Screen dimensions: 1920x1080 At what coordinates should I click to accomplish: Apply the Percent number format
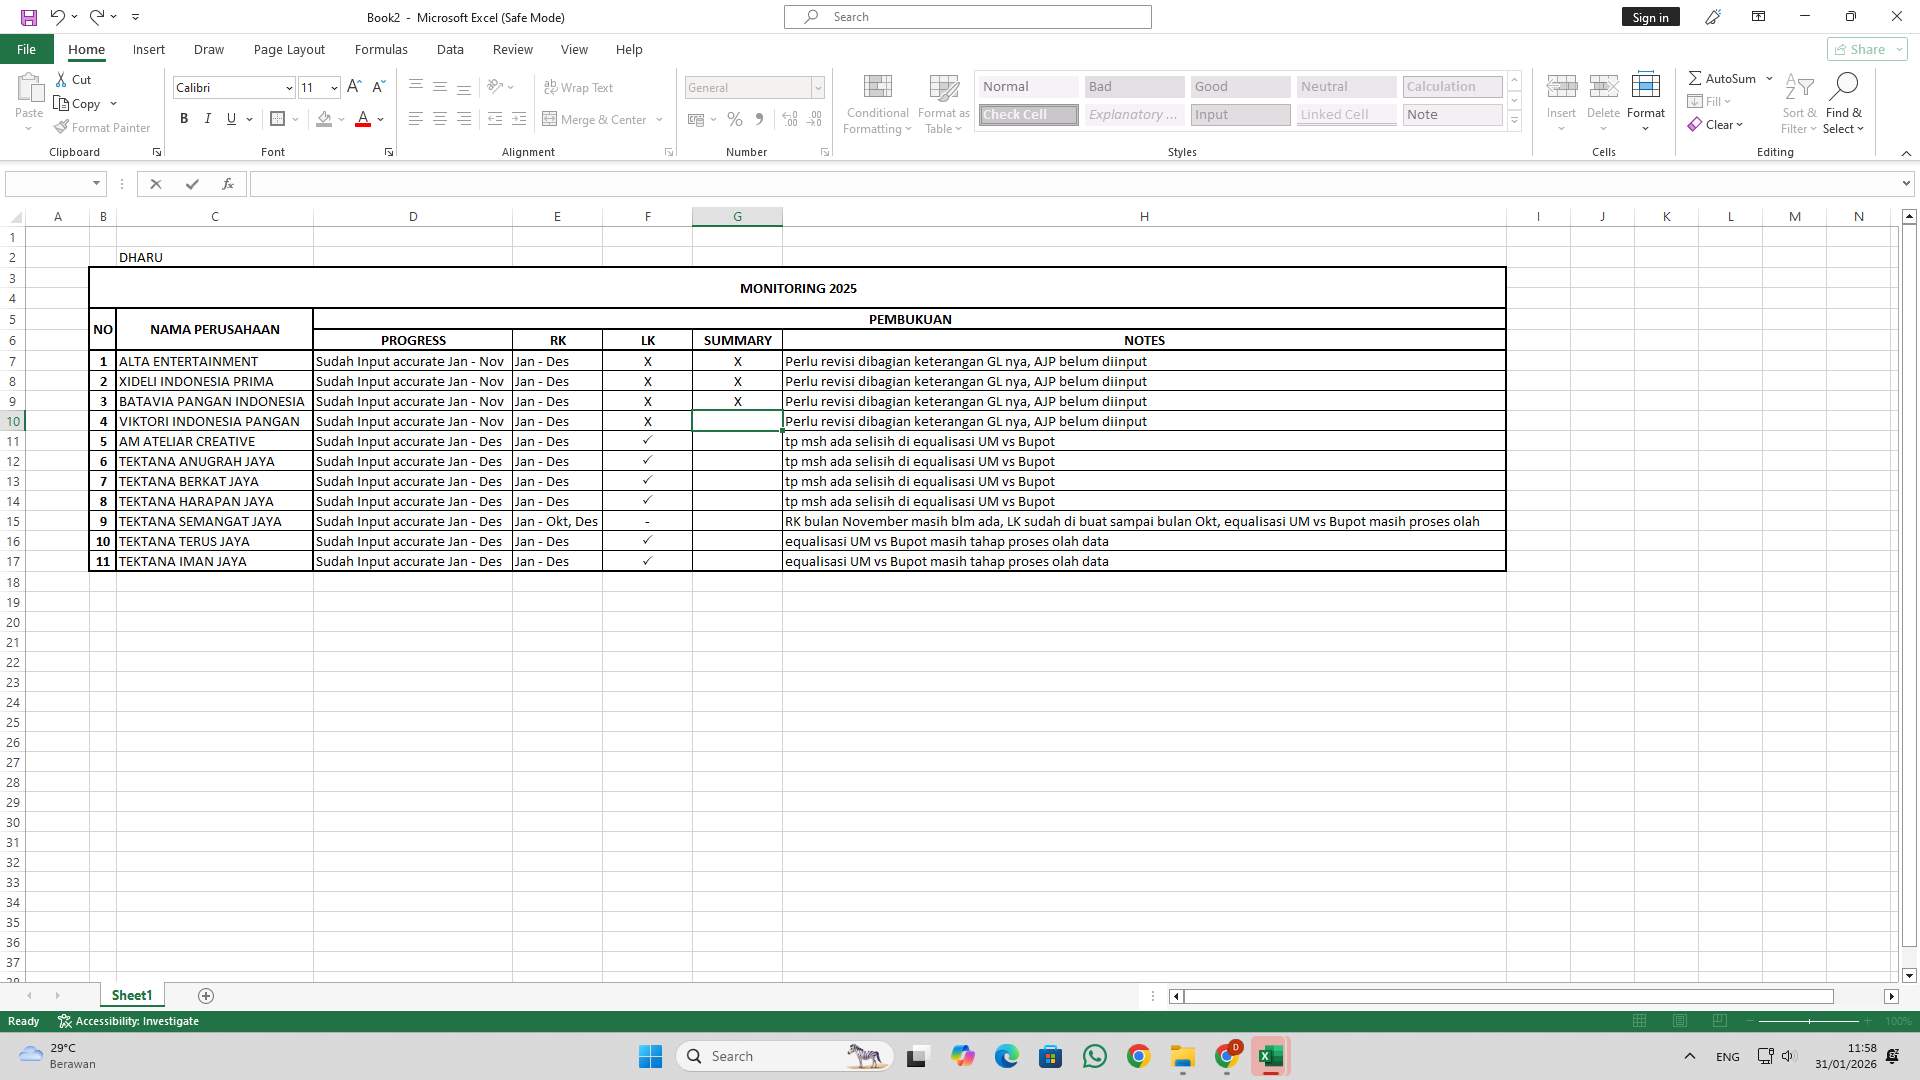coord(735,119)
